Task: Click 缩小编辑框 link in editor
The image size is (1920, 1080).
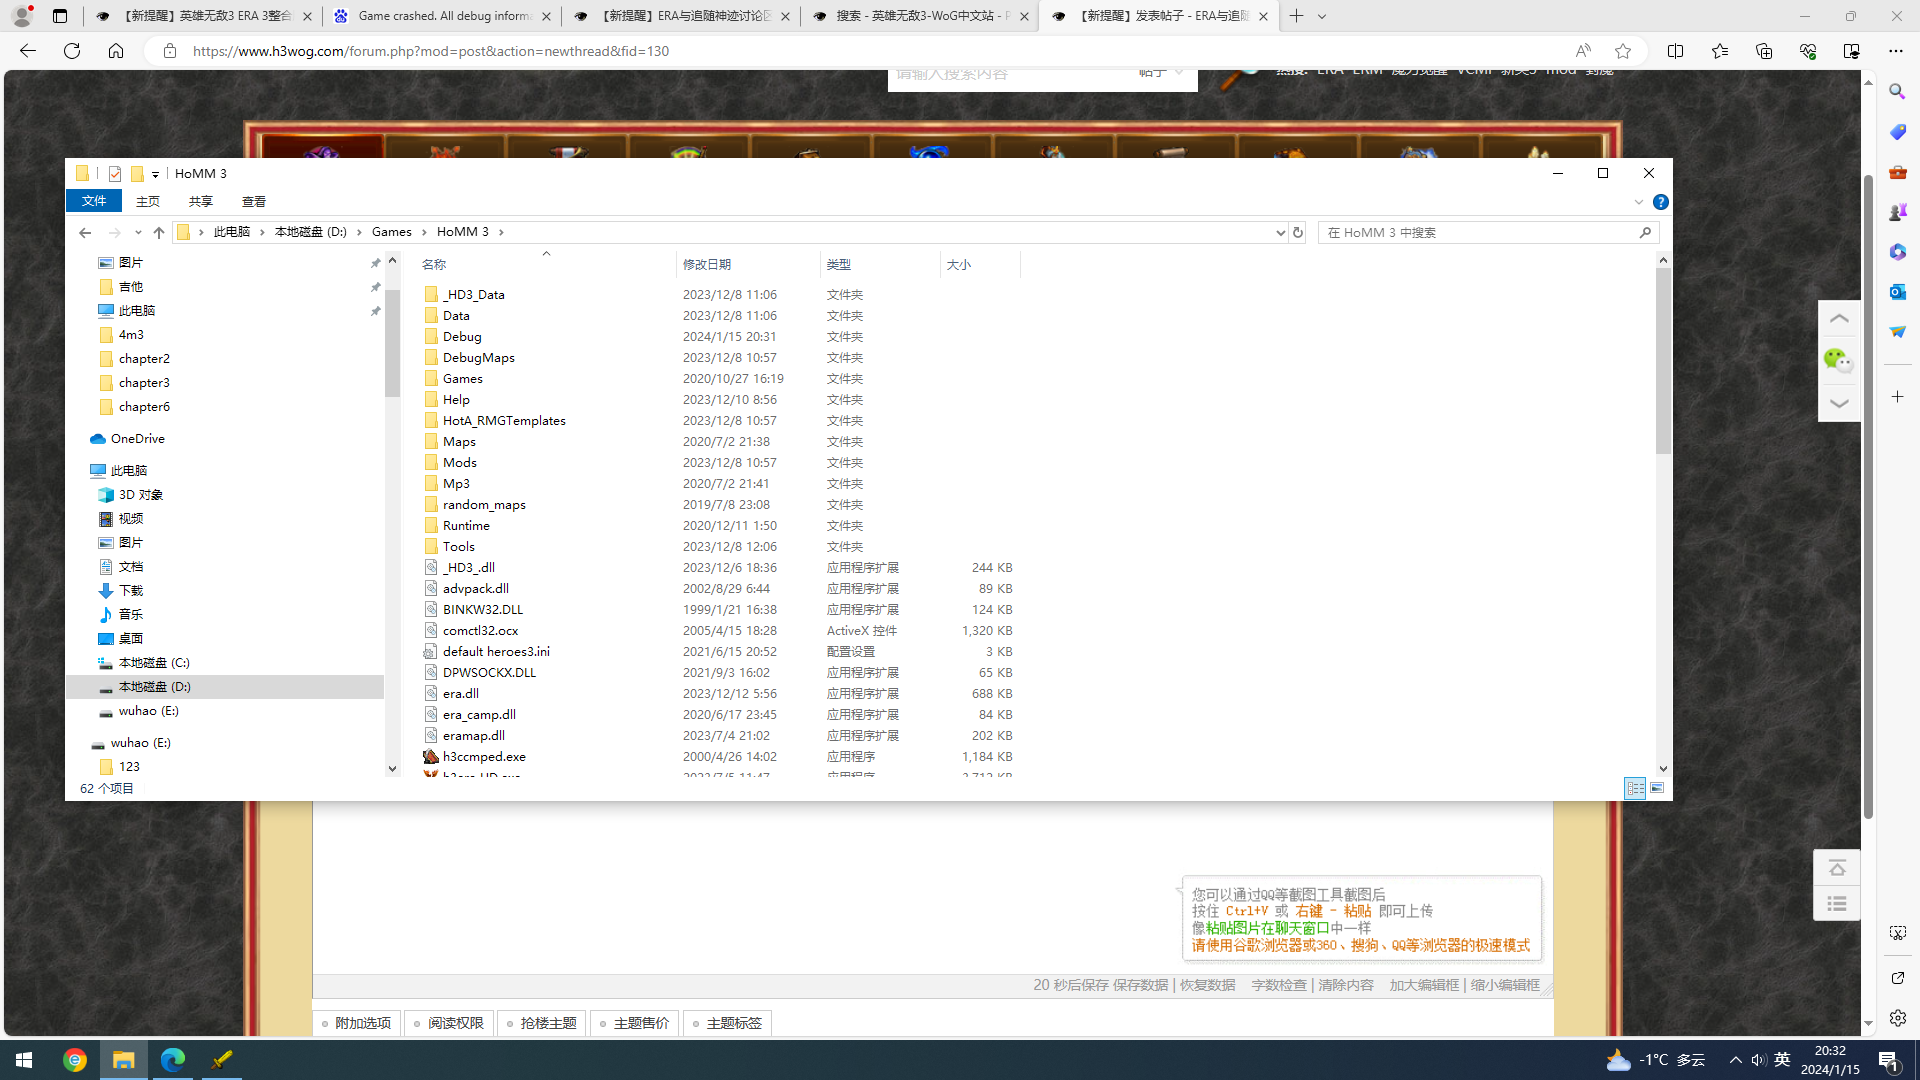Action: 1505,985
